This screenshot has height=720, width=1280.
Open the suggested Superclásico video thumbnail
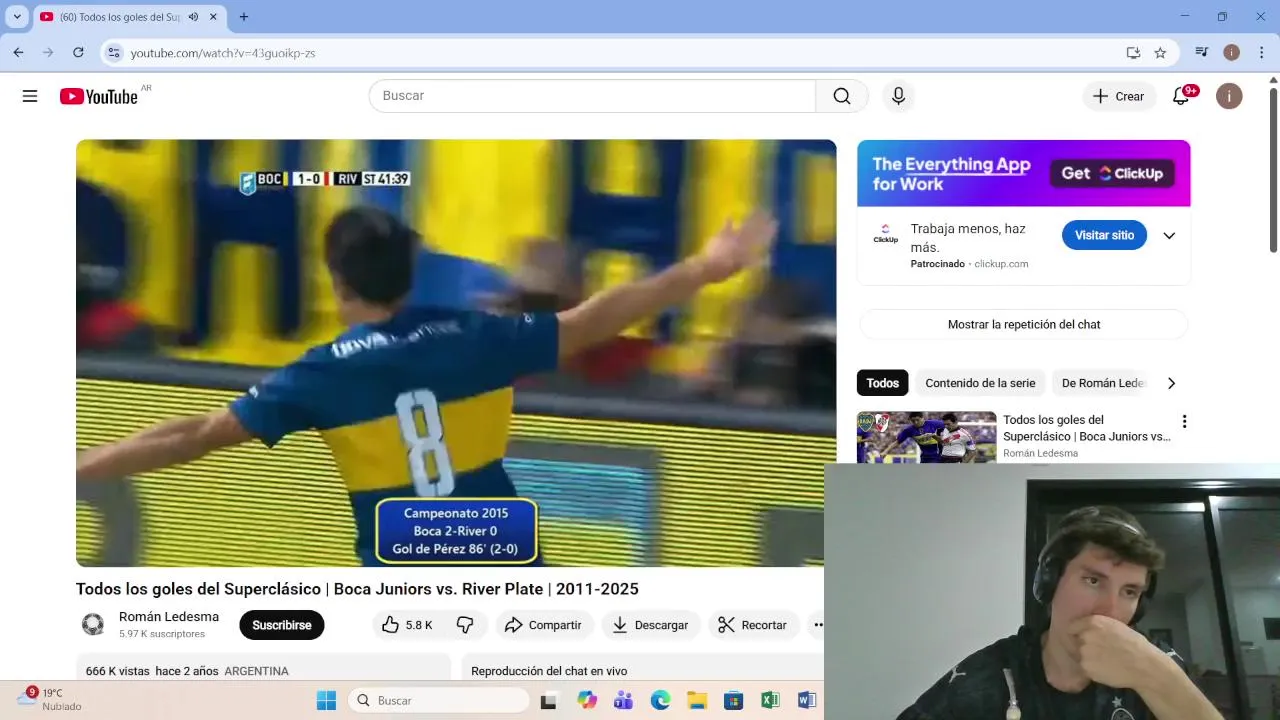point(926,438)
